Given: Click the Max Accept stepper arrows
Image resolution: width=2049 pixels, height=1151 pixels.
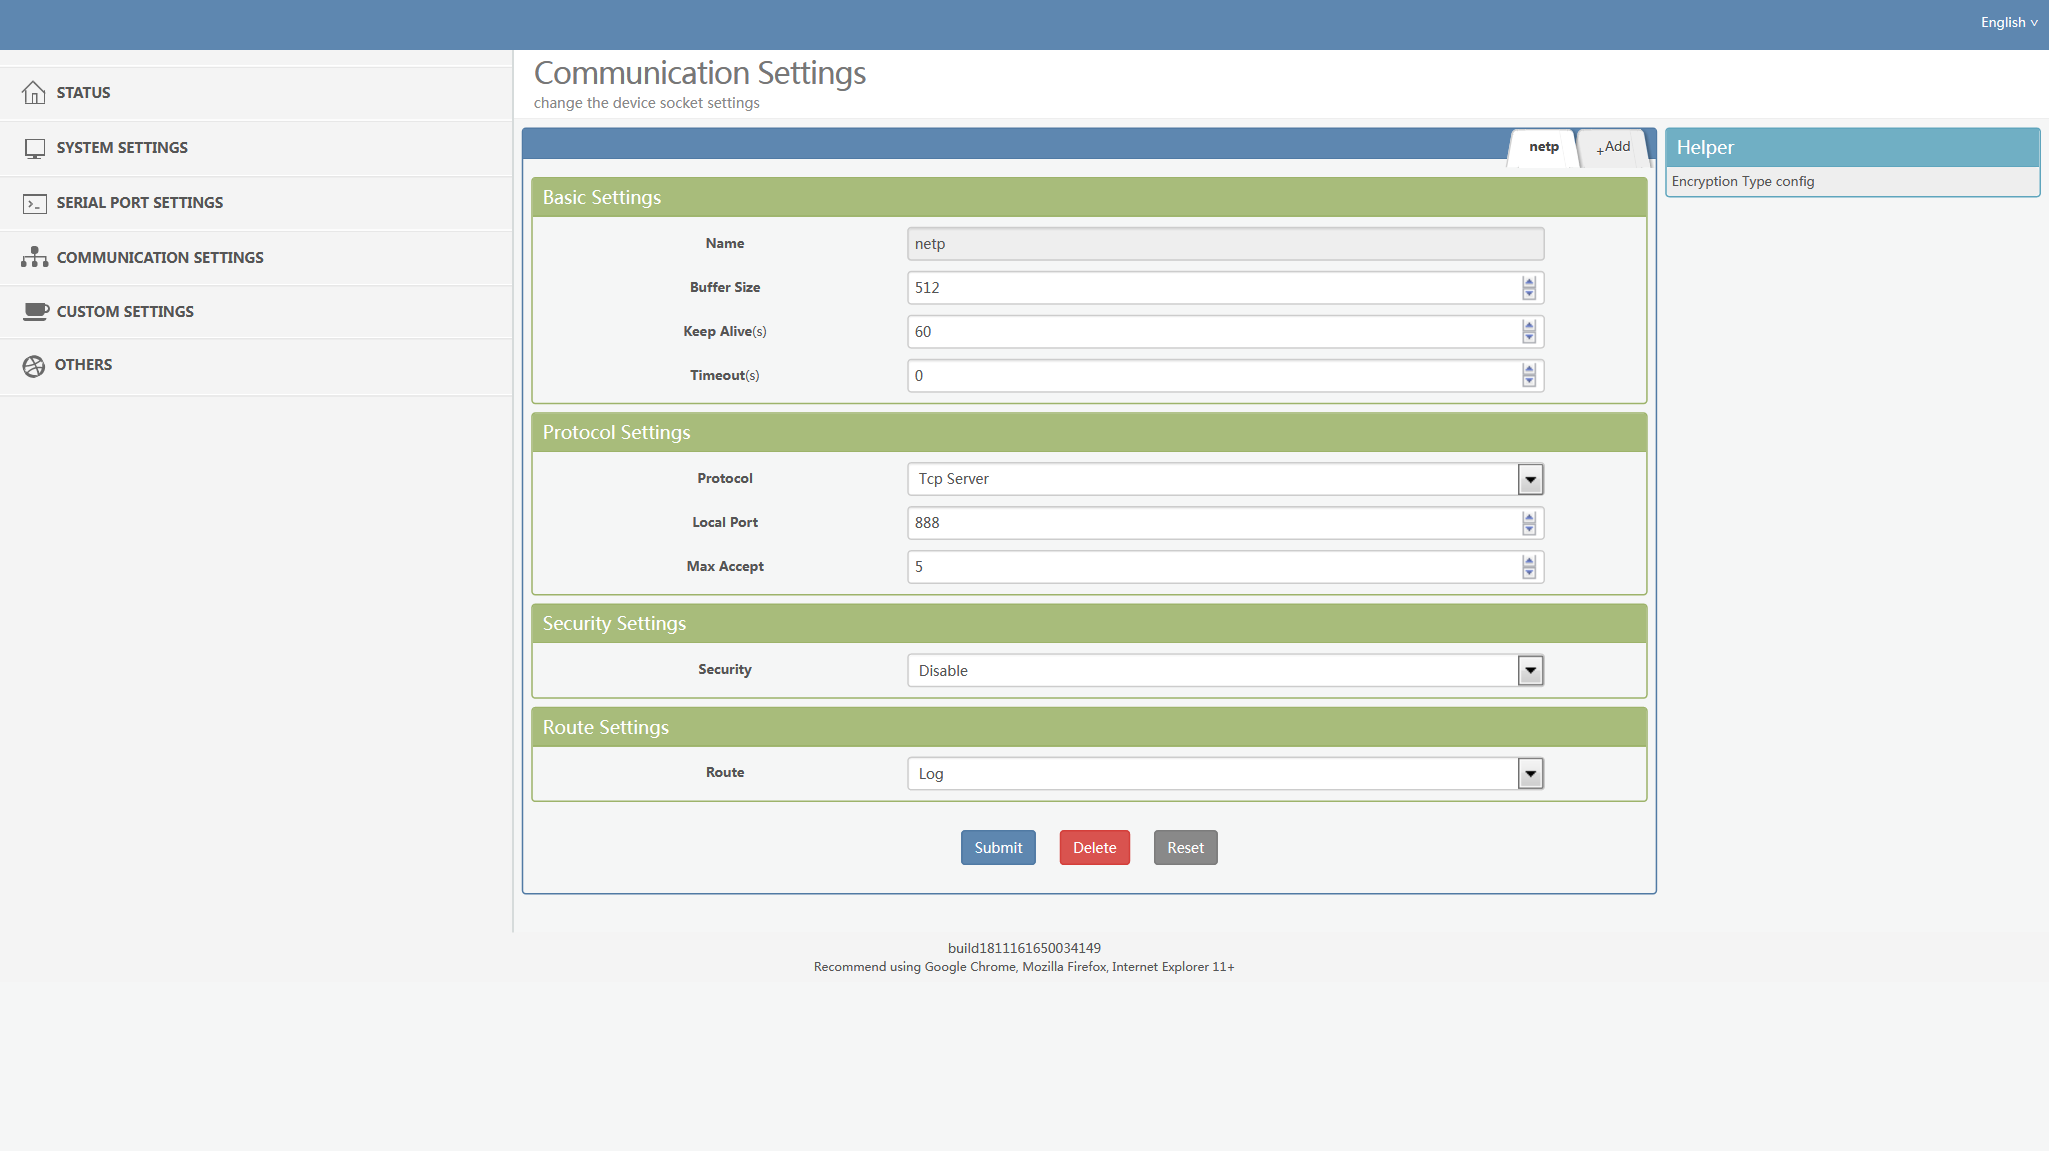Looking at the screenshot, I should pyautogui.click(x=1529, y=567).
